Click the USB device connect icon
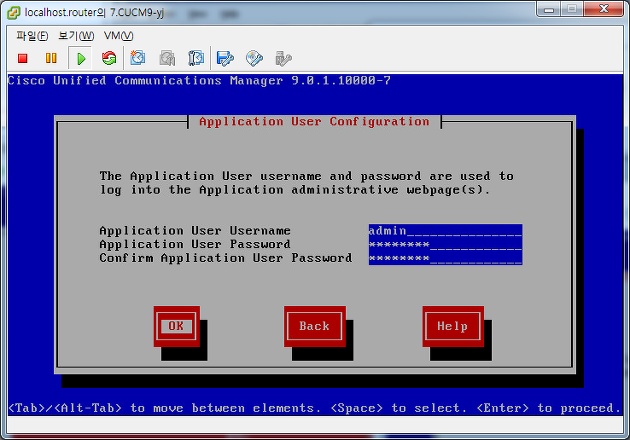630x440 pixels. (x=283, y=58)
